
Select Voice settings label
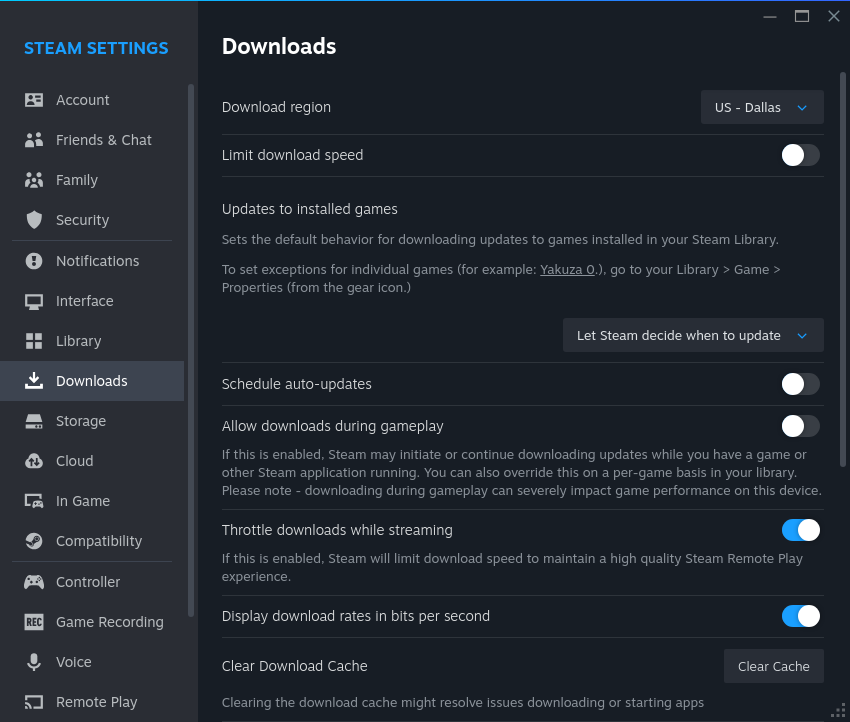pos(74,662)
